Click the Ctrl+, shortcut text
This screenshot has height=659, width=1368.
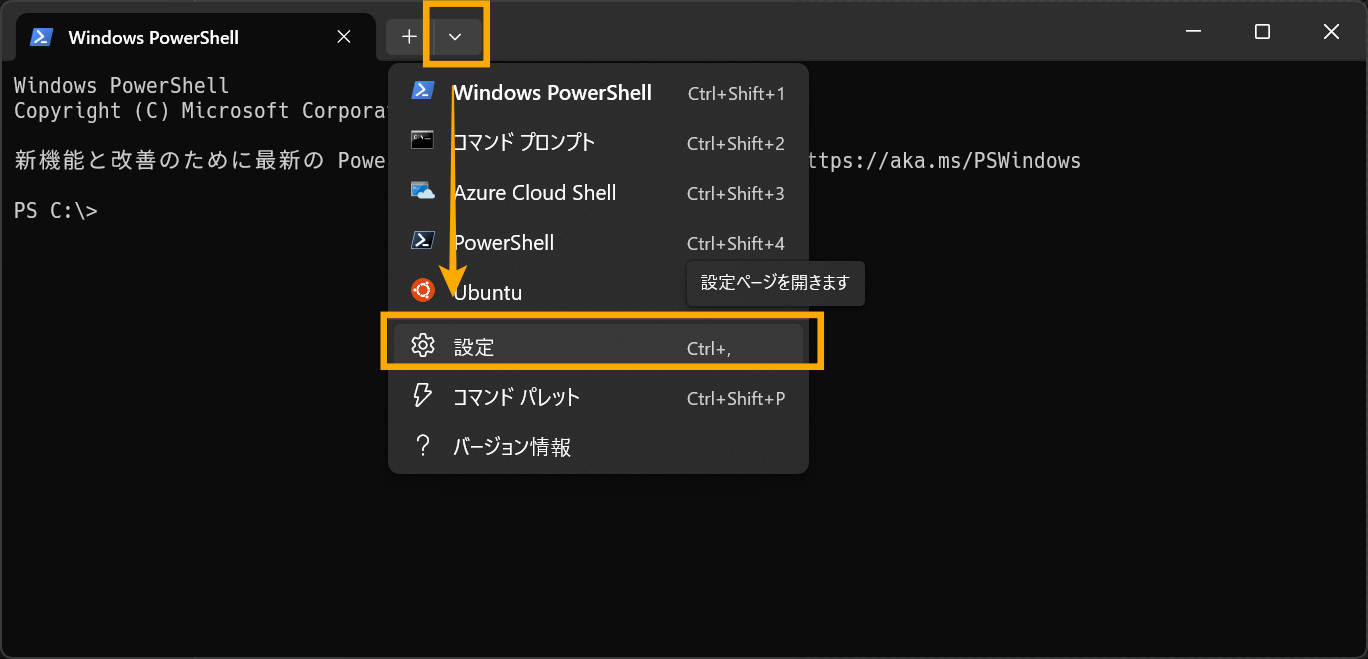click(709, 349)
